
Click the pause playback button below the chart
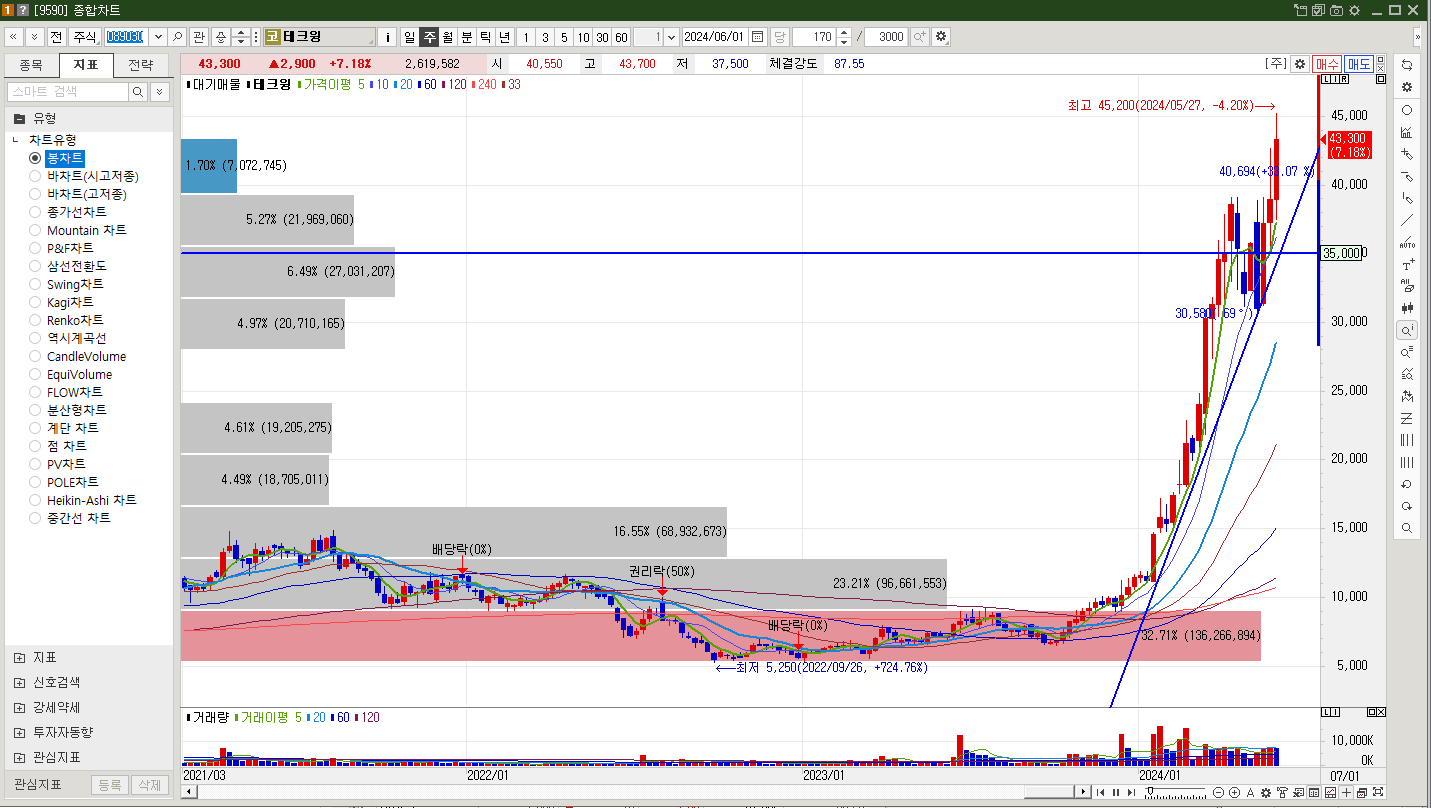point(1116,792)
